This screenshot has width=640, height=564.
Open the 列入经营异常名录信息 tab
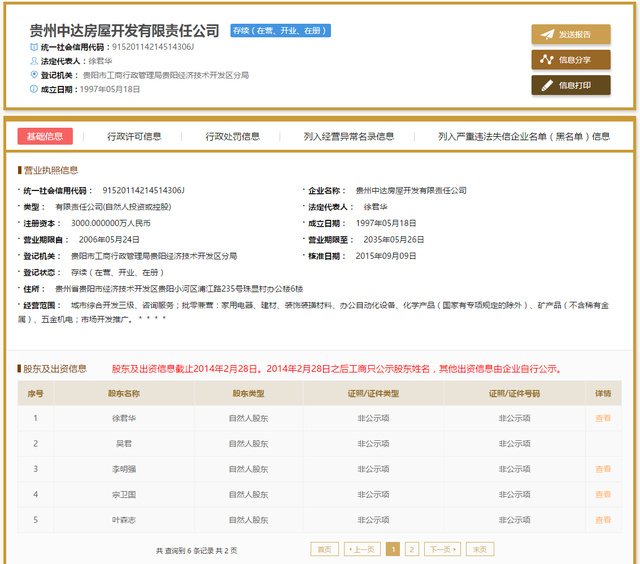point(349,136)
